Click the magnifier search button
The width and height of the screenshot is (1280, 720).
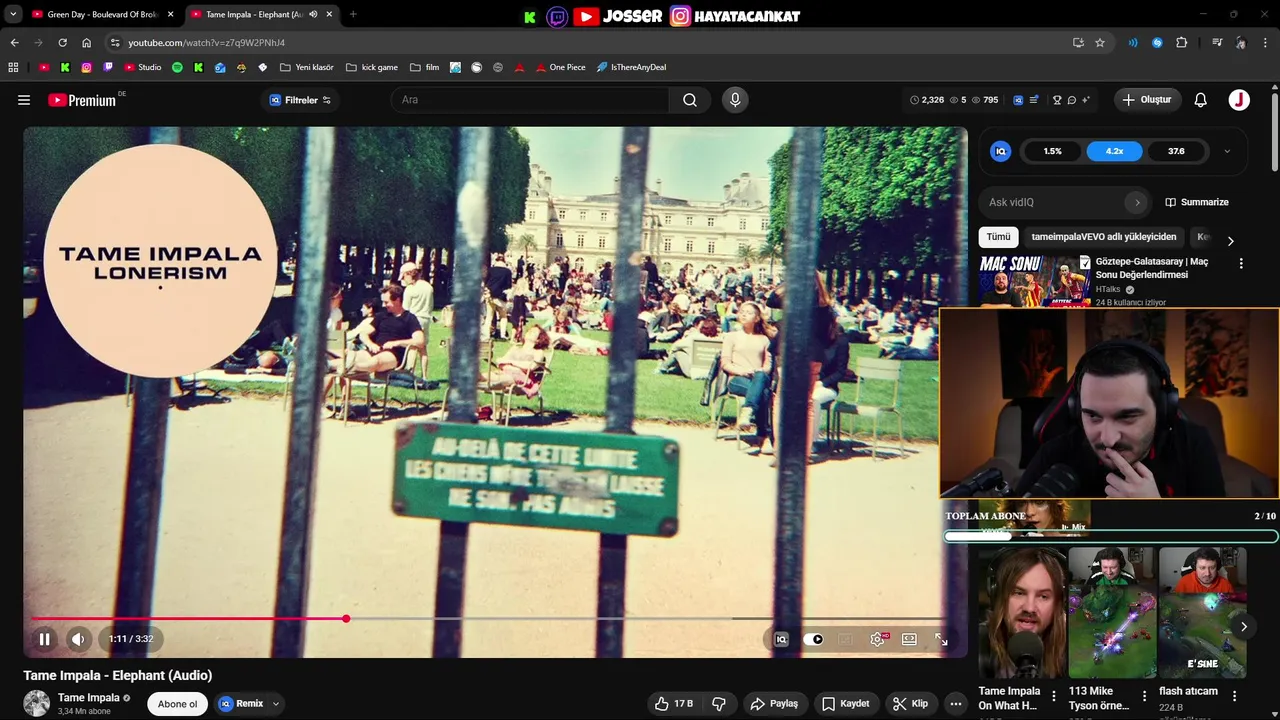coord(690,100)
